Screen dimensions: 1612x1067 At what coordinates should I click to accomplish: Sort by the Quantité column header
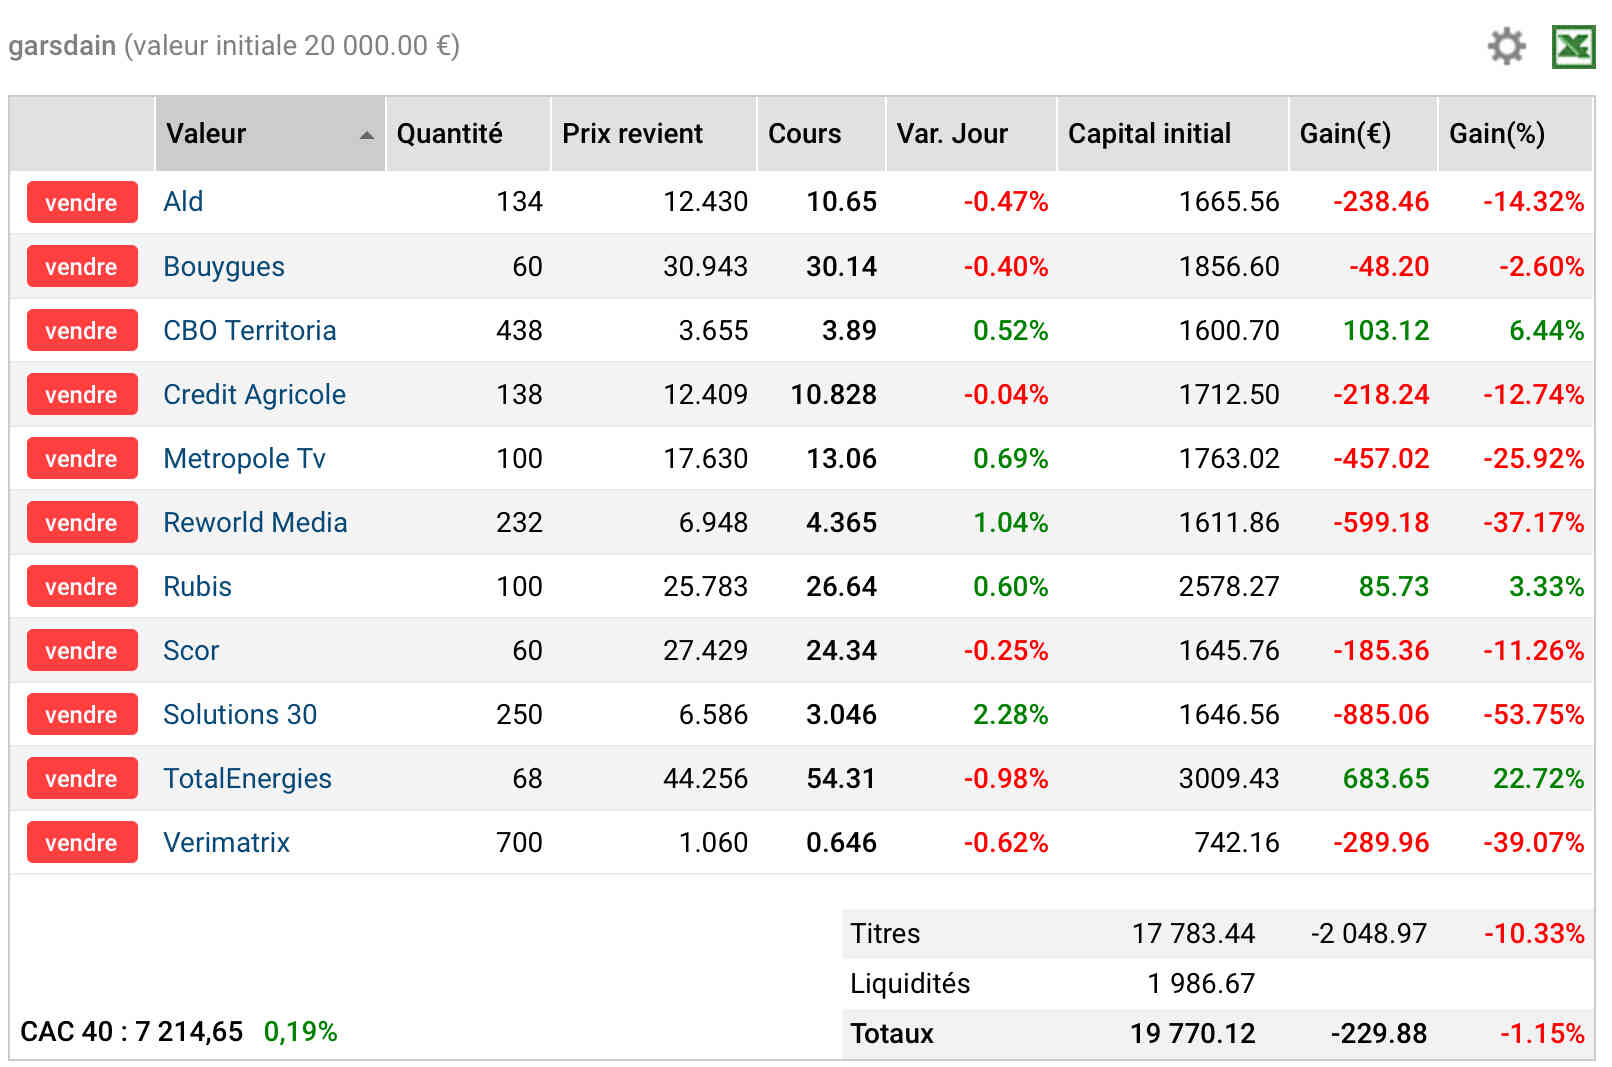pos(468,134)
